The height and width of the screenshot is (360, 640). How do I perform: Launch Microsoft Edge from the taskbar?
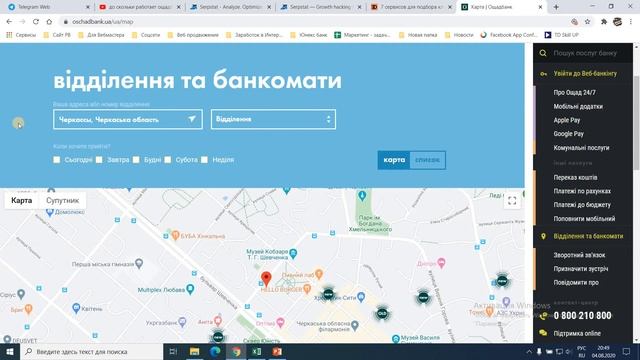(x=215, y=351)
